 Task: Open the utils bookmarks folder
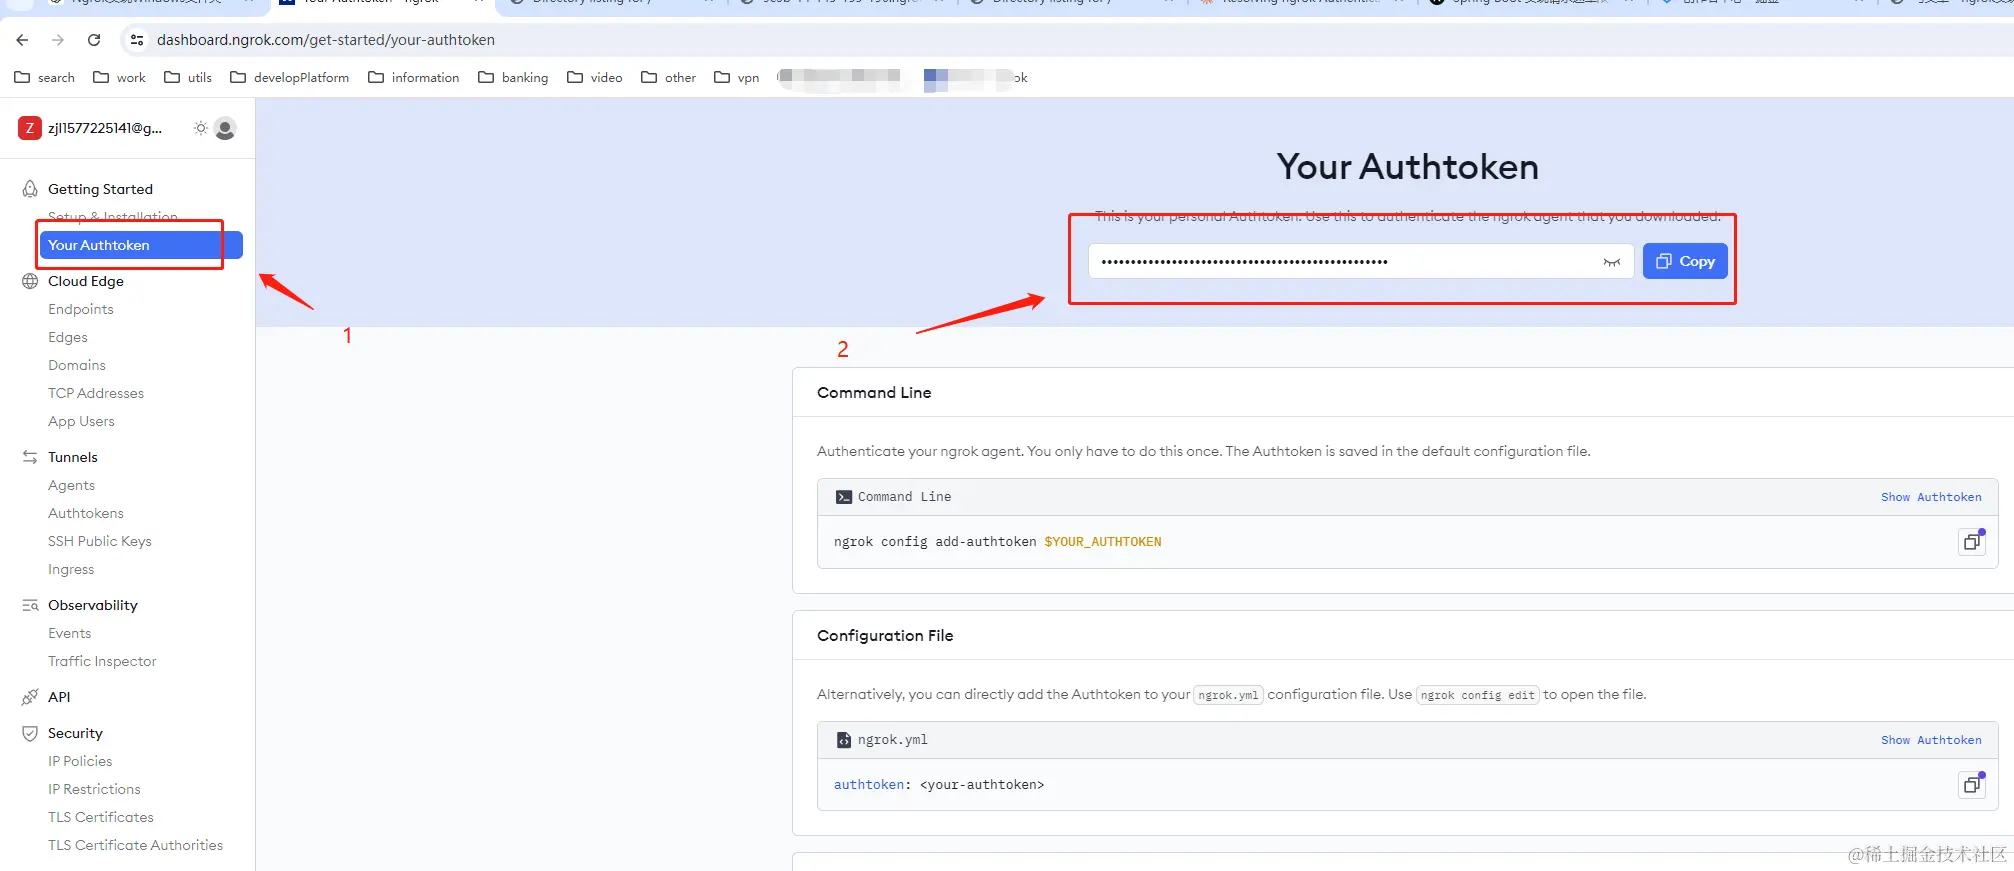click(188, 77)
